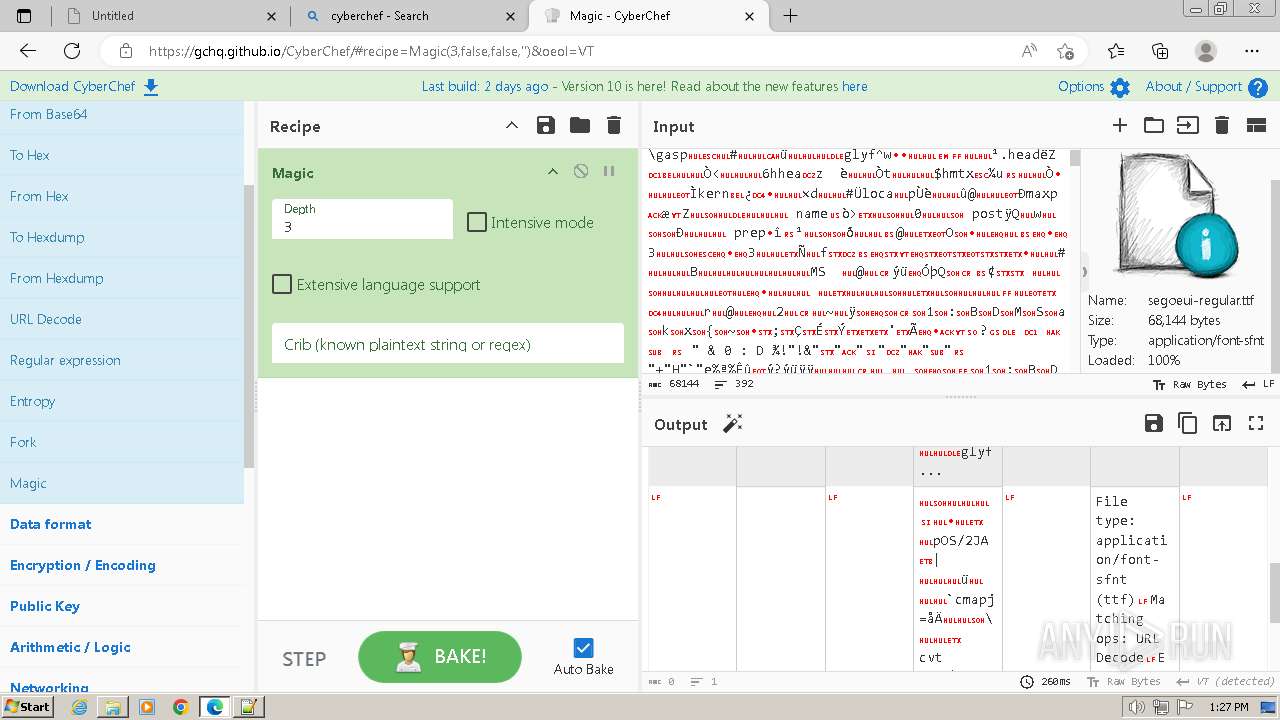1280x720 pixels.
Task: Open browser Settings and more menu
Action: [1252, 51]
